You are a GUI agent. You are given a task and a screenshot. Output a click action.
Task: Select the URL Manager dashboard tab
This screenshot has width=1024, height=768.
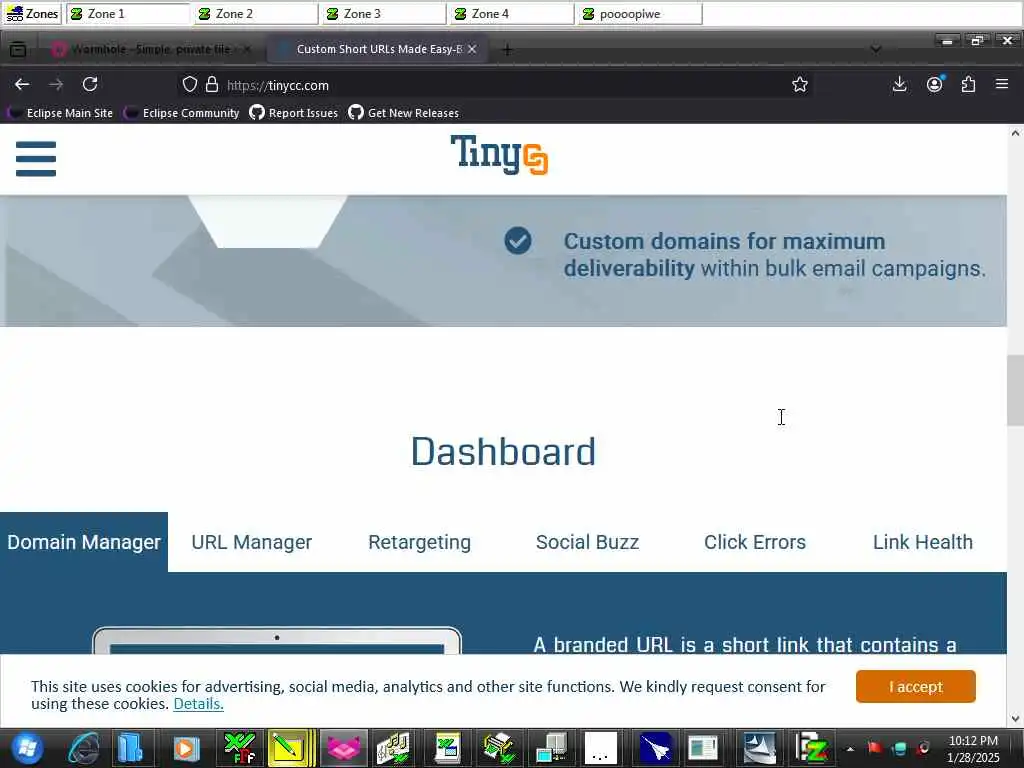[251, 542]
